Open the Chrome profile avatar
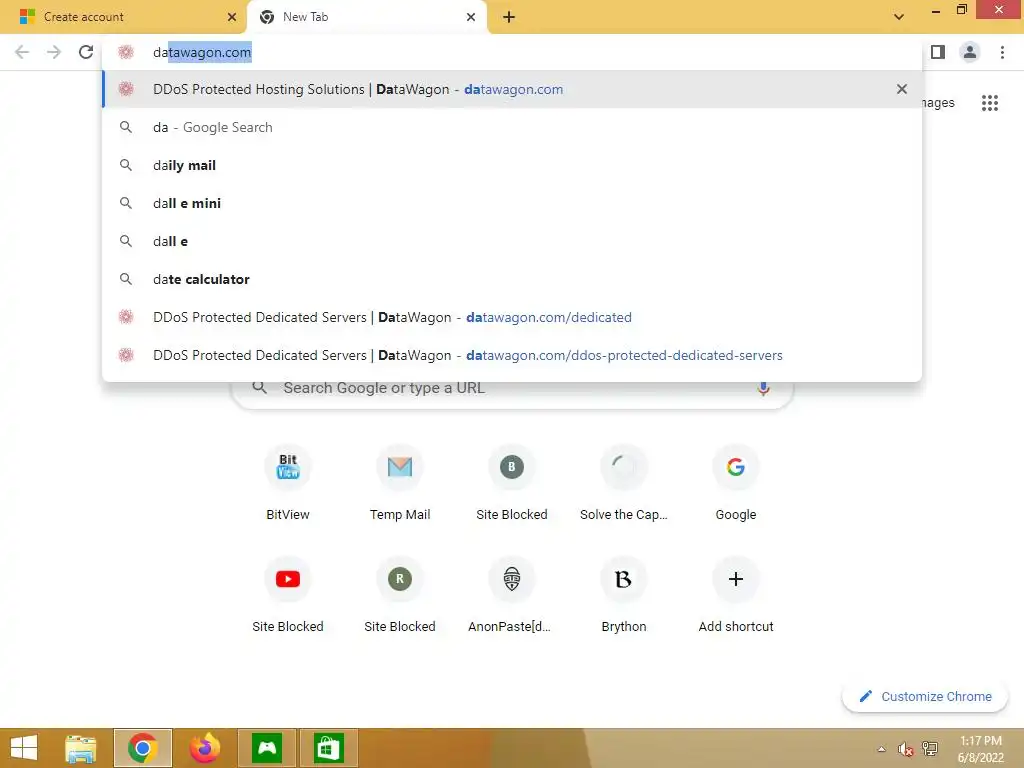1024x768 pixels. (x=970, y=52)
